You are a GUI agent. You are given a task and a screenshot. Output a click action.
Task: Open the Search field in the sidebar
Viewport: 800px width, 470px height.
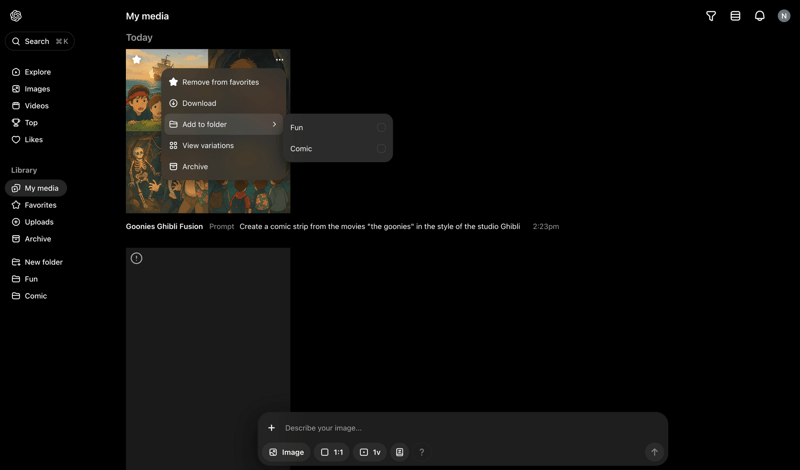click(40, 41)
